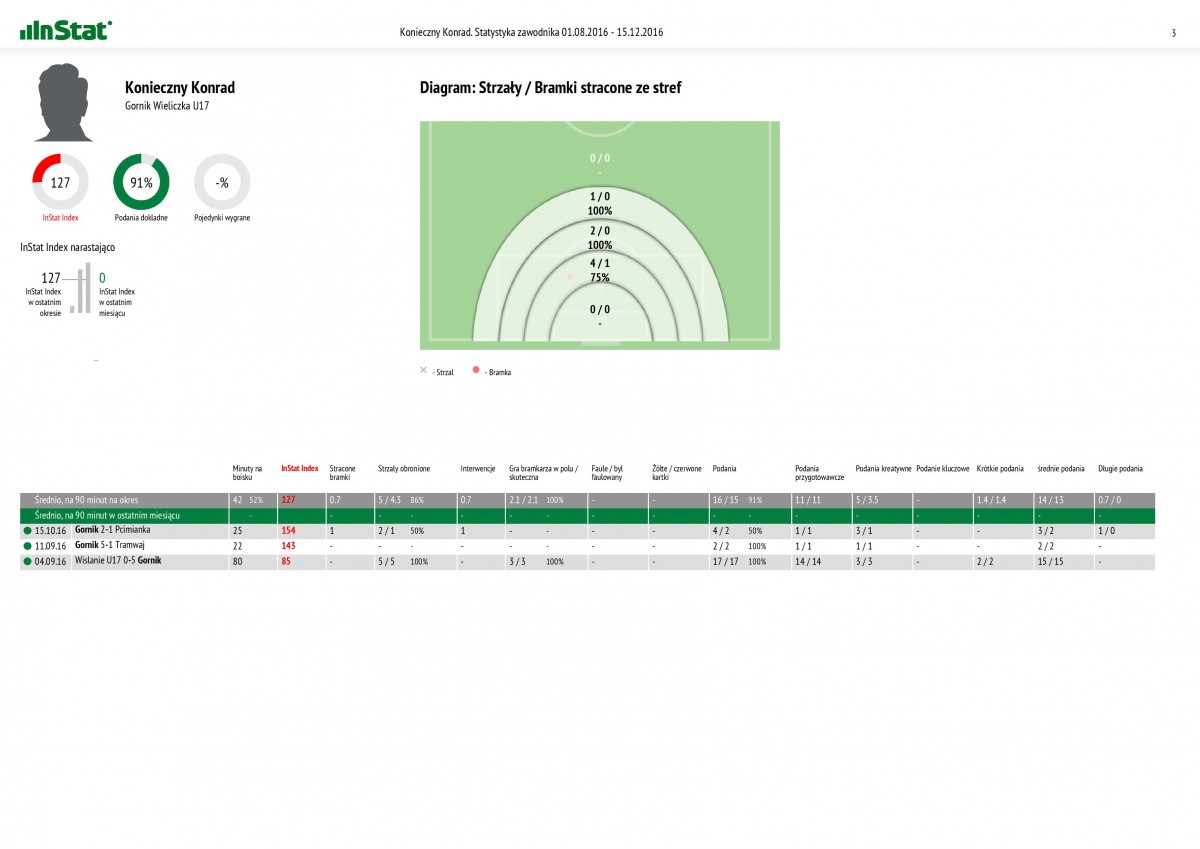This screenshot has width=1200, height=849.
Task: Click the Podania kreatywne column header
Action: coord(883,468)
